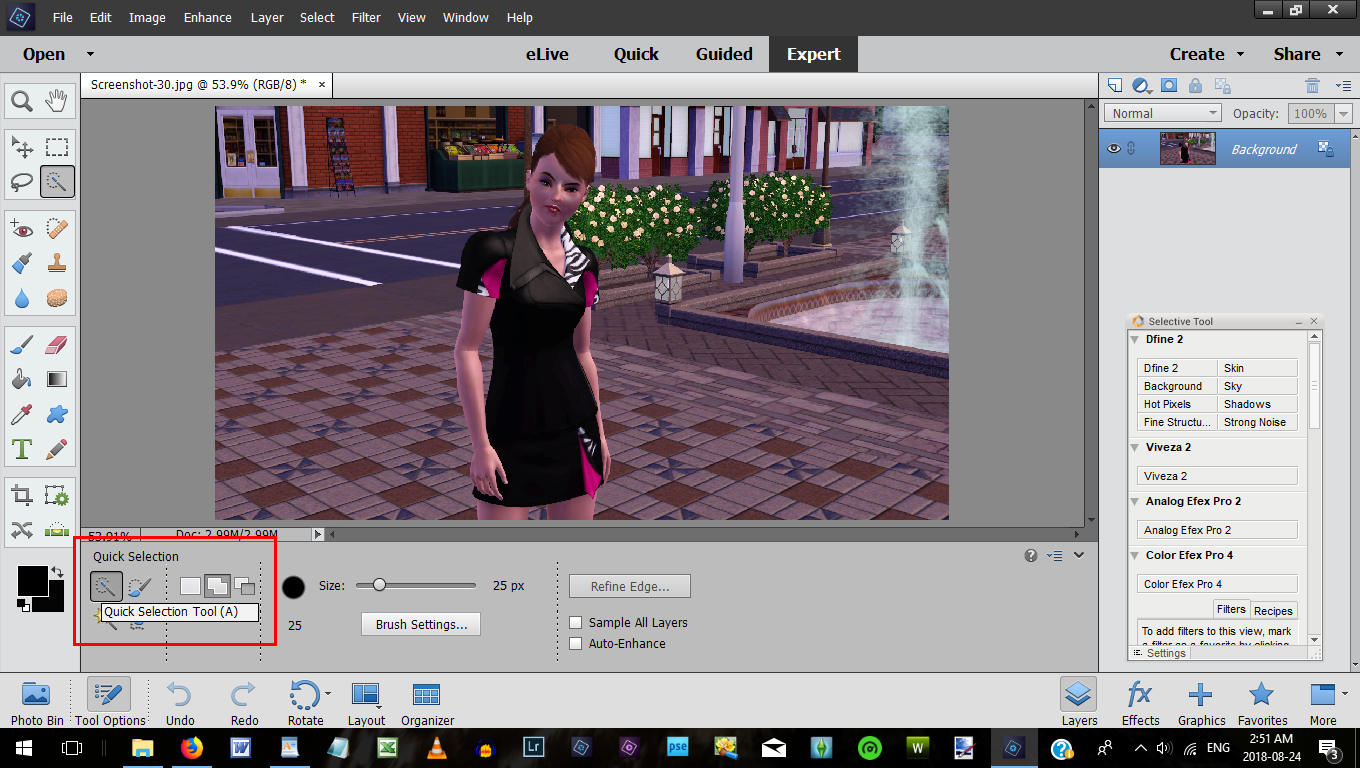Enable the Auto-Enhance checkbox
1360x768 pixels.
tap(576, 643)
